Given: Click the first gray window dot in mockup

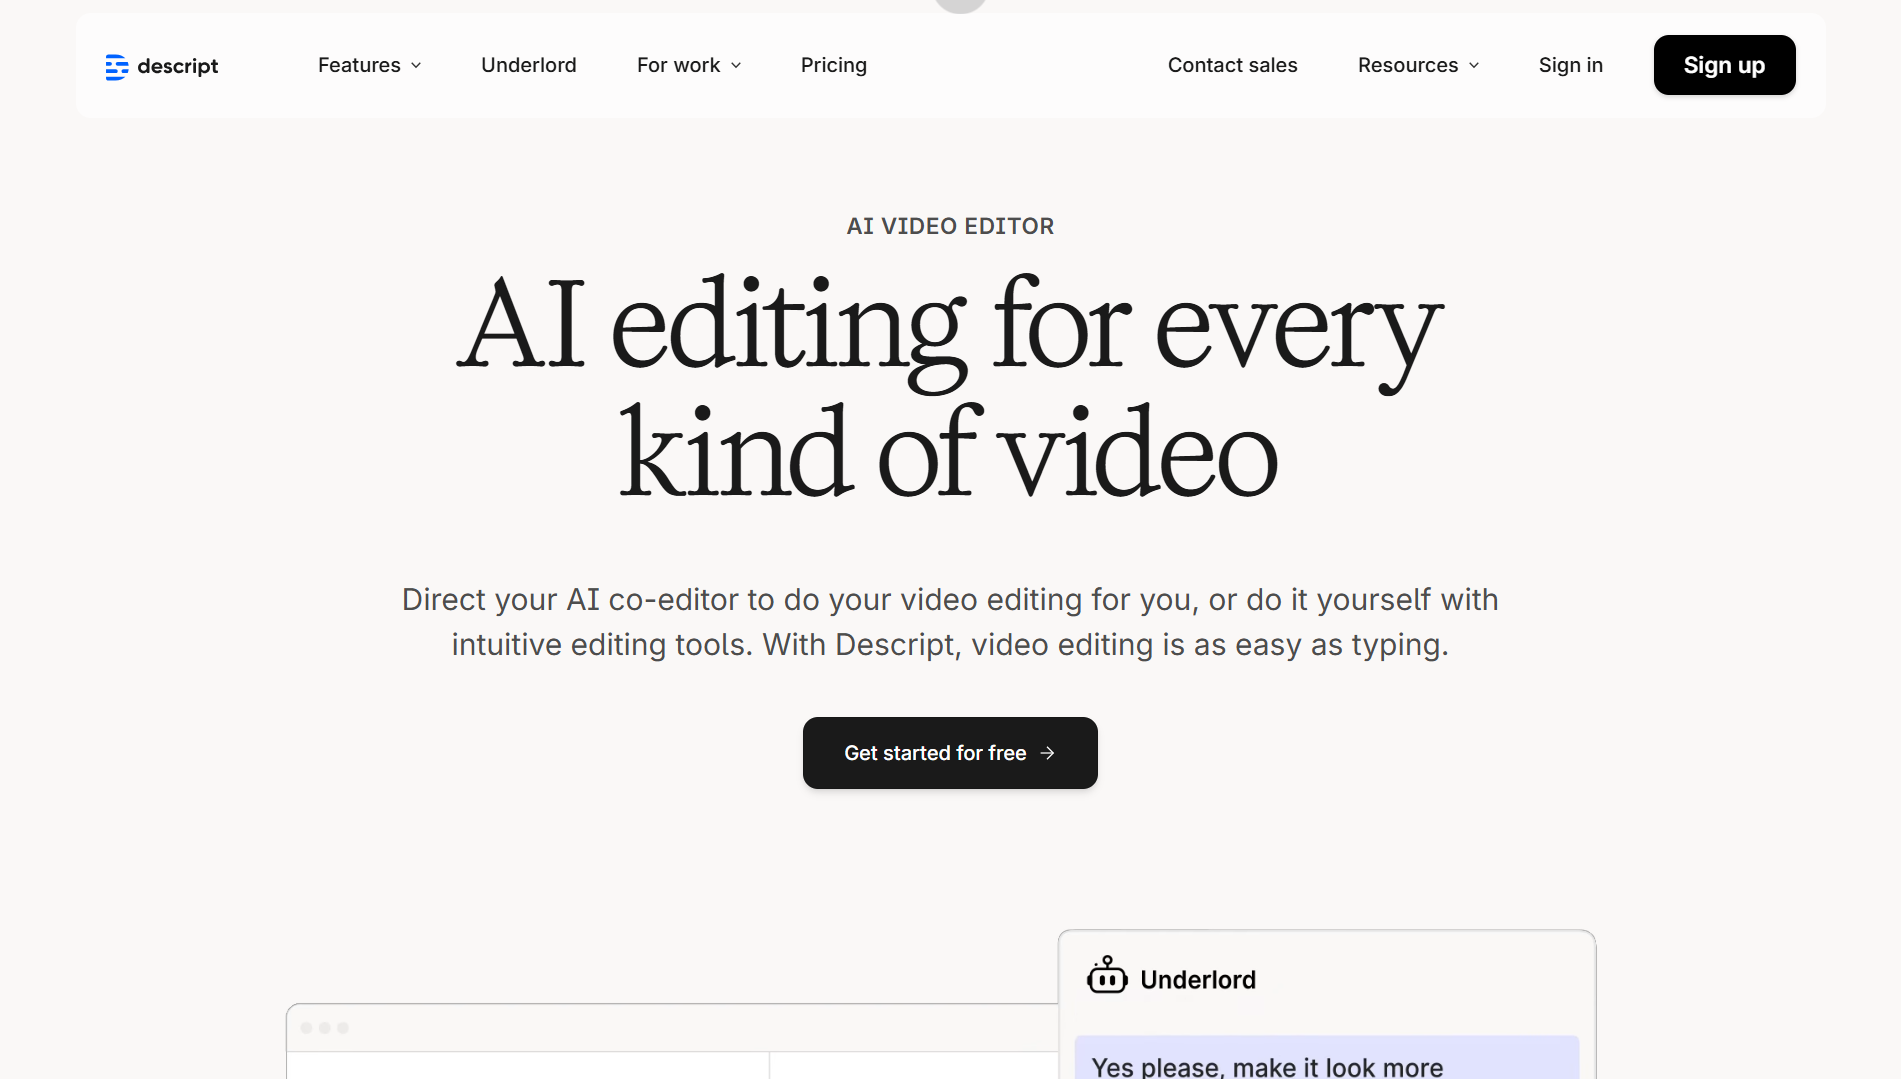Looking at the screenshot, I should [x=306, y=1028].
